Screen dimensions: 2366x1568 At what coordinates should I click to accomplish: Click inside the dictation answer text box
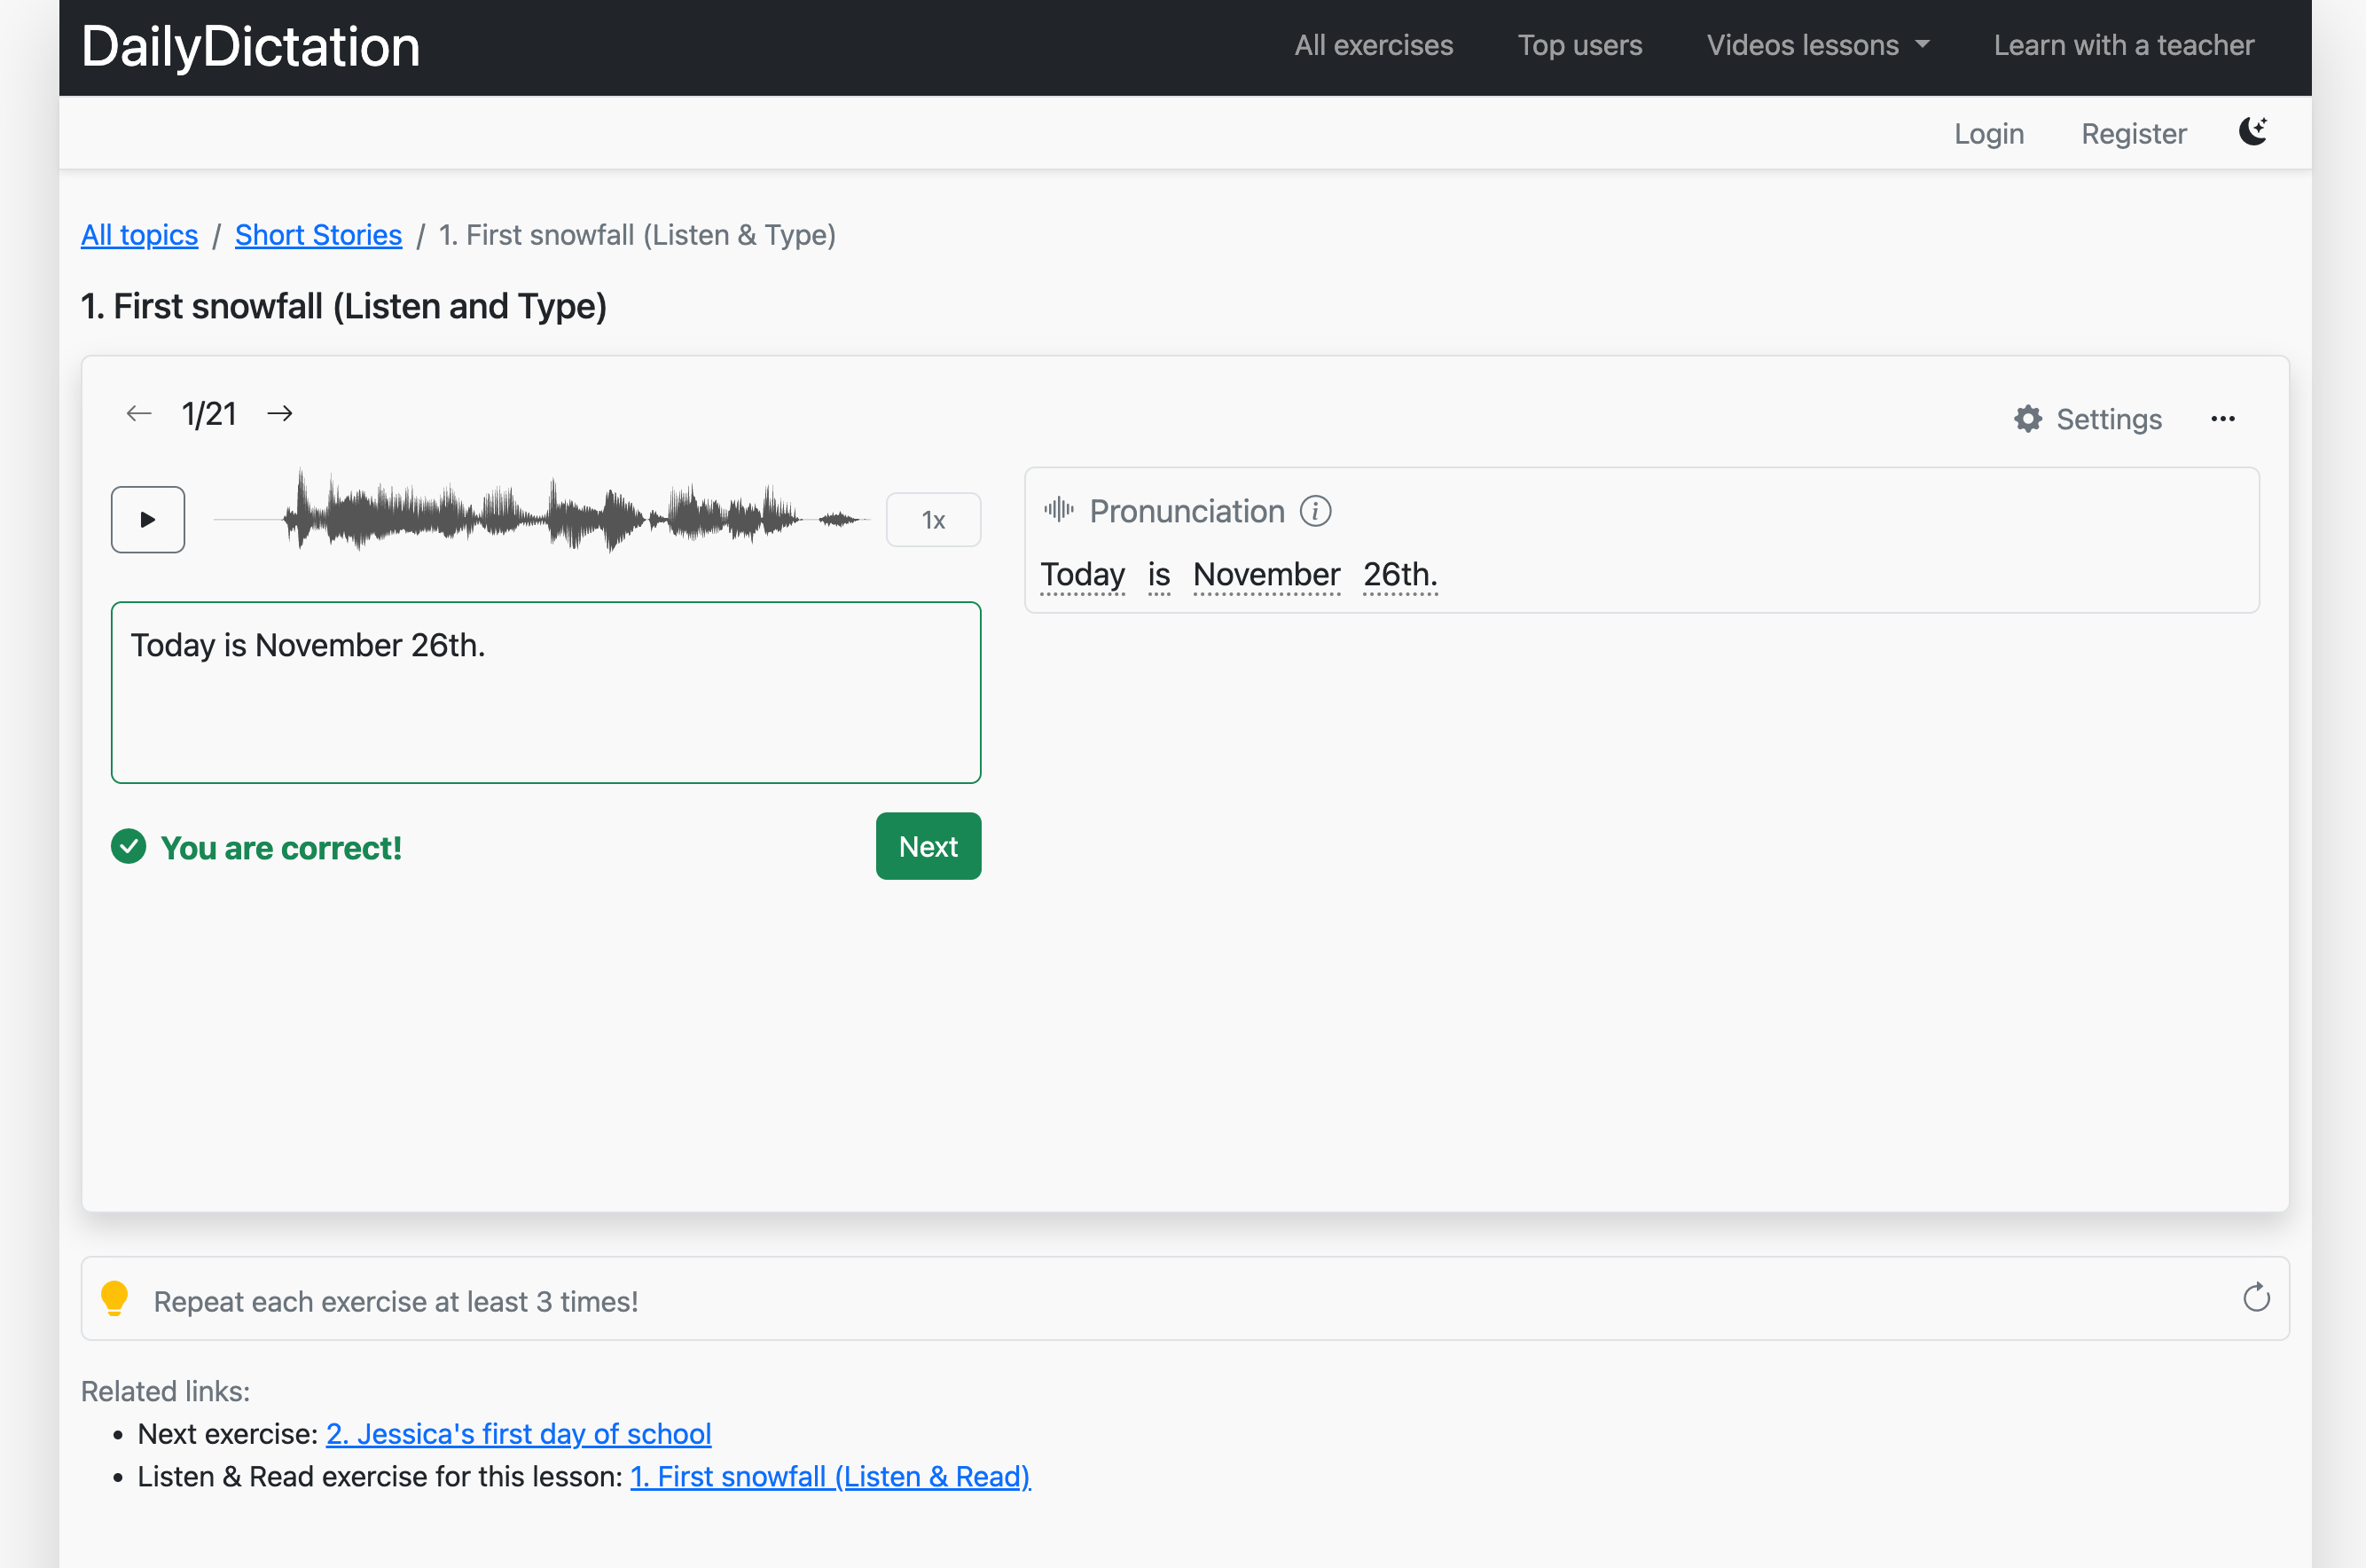click(x=546, y=692)
